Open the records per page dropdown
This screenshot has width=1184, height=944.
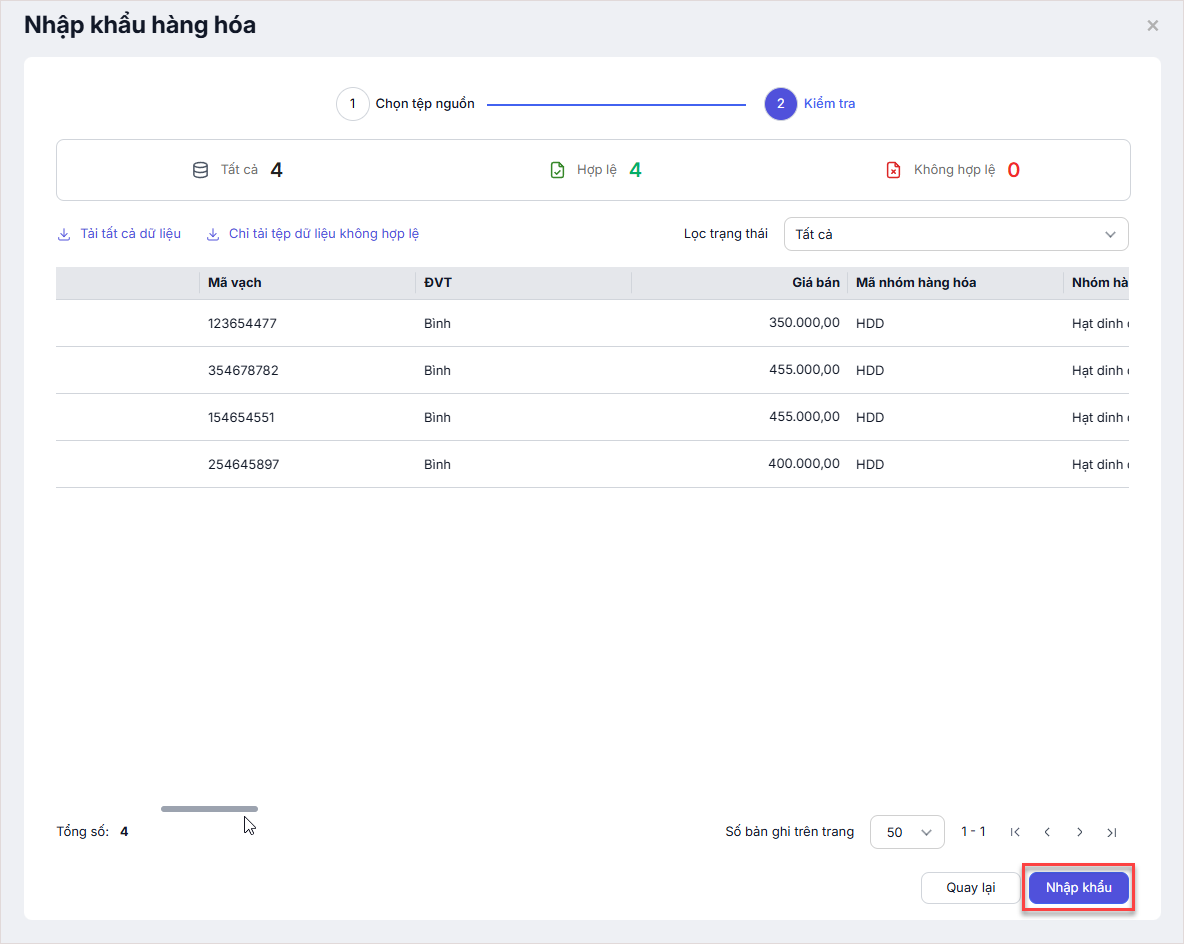point(907,832)
